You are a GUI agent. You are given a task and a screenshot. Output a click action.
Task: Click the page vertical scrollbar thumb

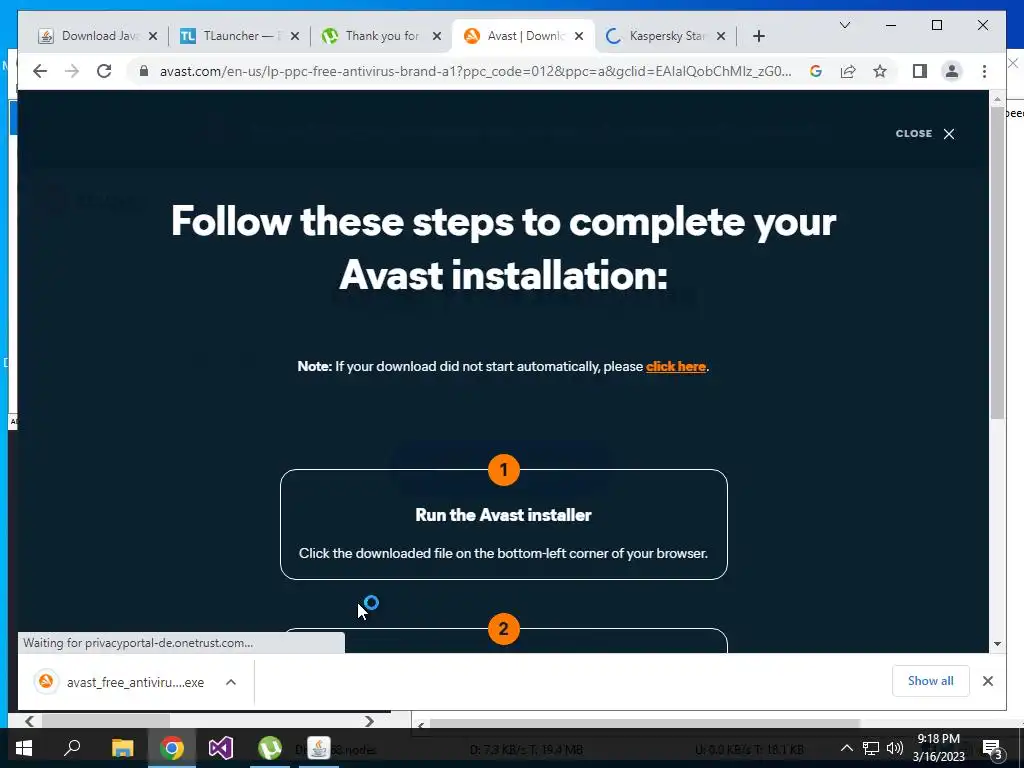(997, 261)
